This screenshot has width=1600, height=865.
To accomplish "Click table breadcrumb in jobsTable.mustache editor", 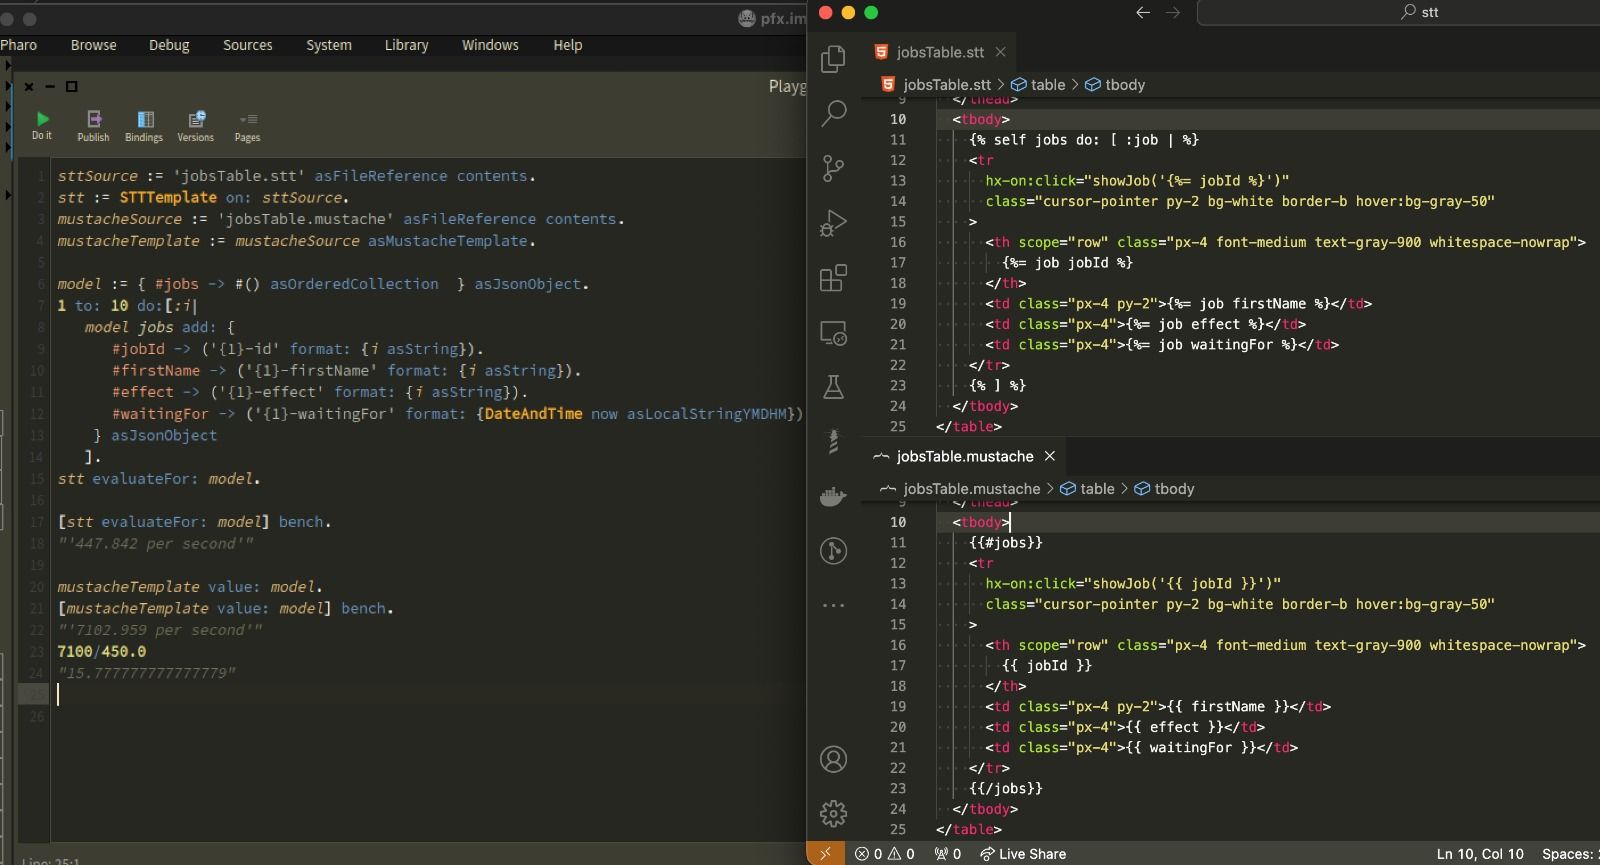I will click(x=1087, y=489).
